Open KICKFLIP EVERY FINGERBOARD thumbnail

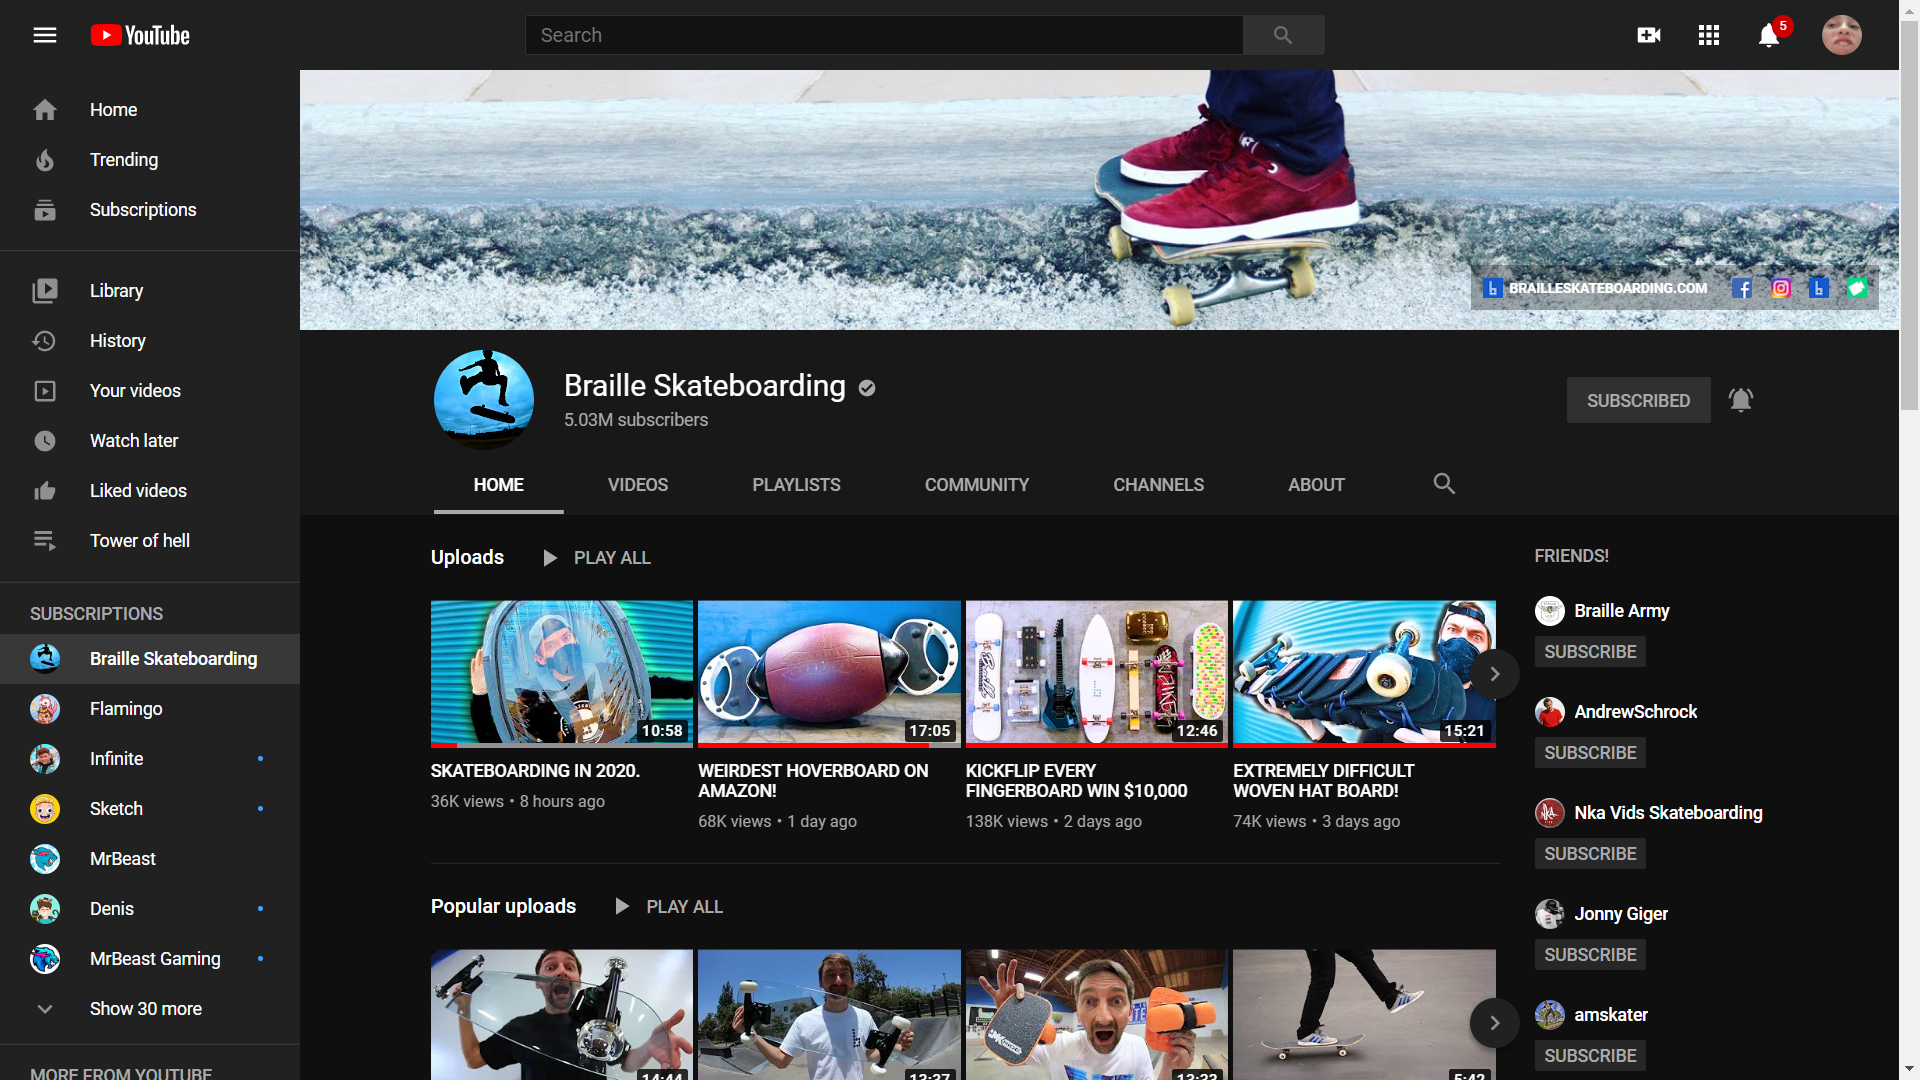pos(1097,674)
